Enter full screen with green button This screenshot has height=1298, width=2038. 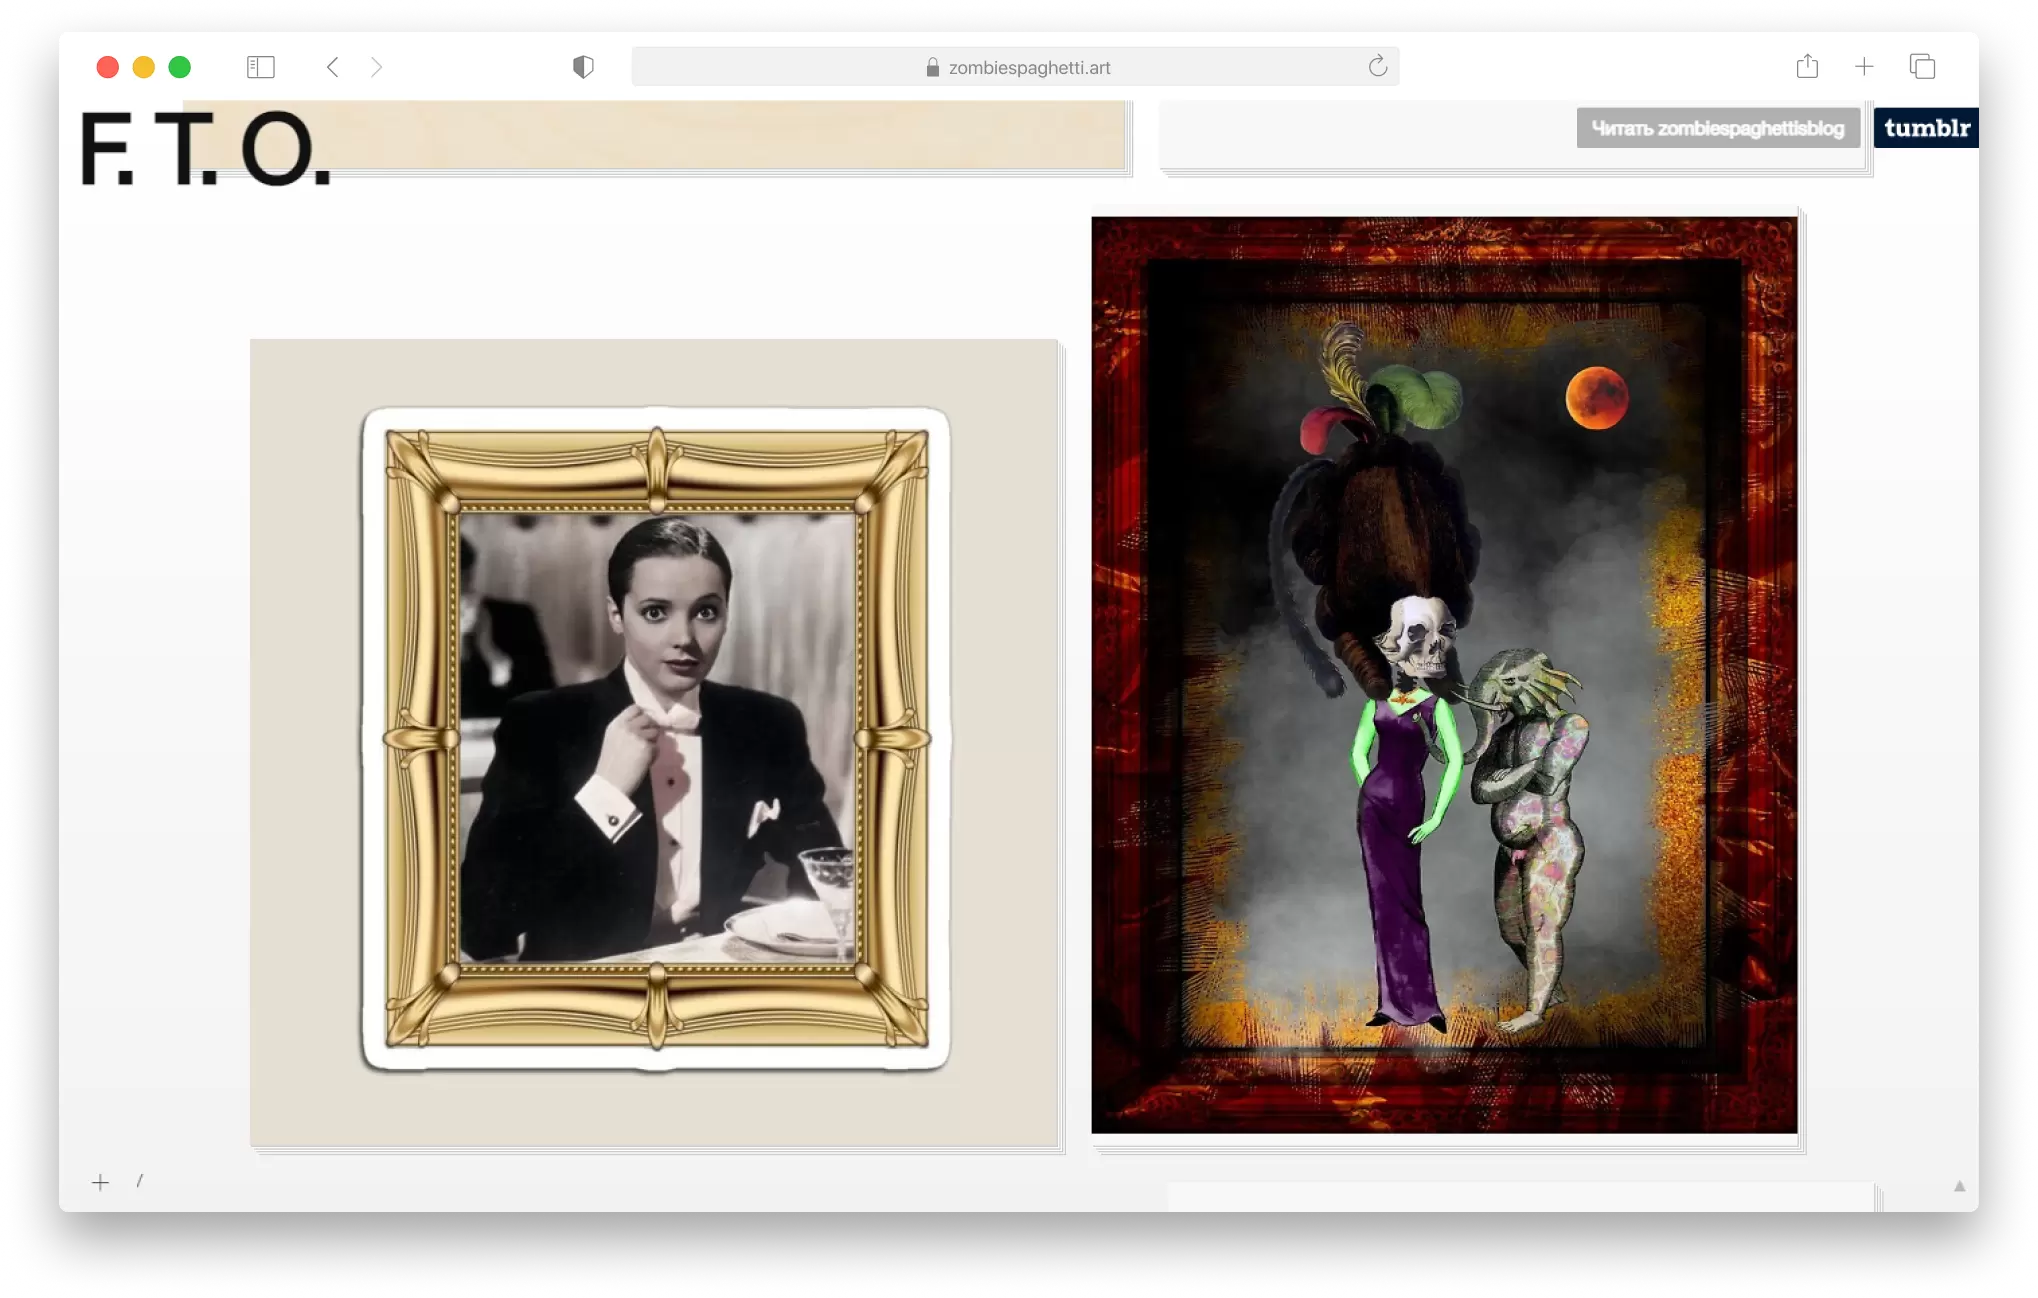click(180, 67)
